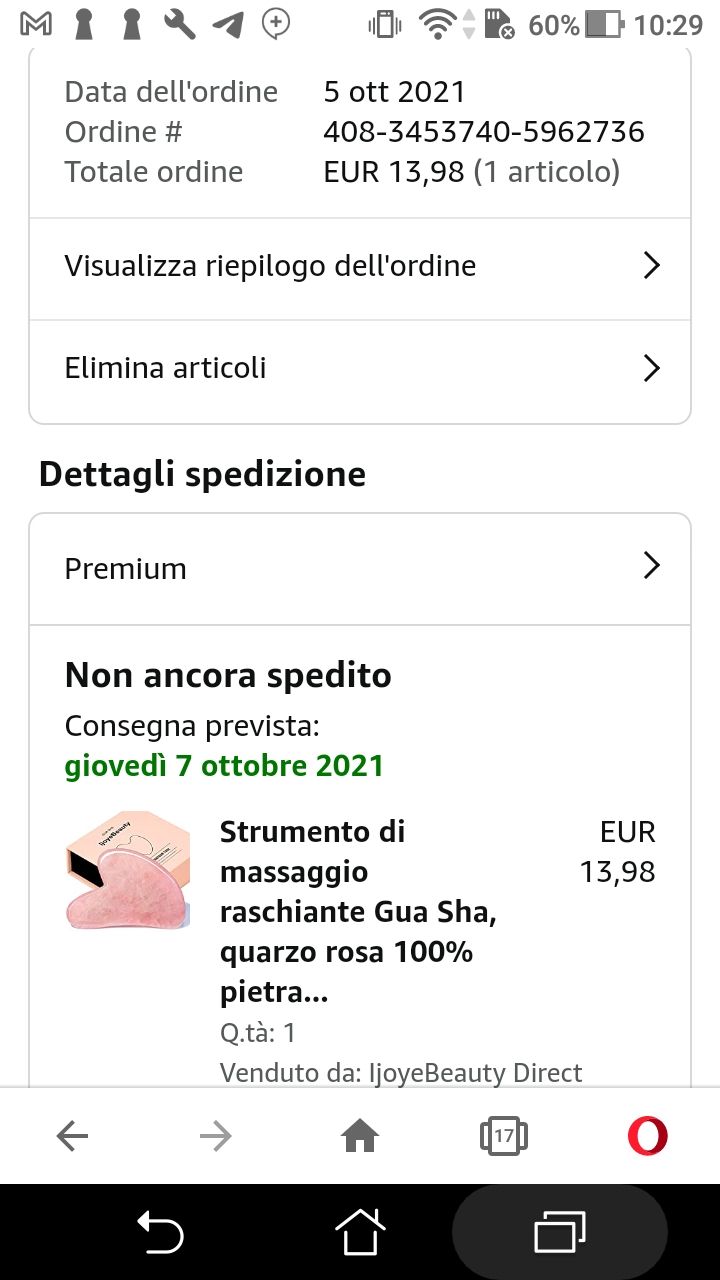Expand the Elimina articoli chevron
Image resolution: width=720 pixels, height=1280 pixels.
651,368
